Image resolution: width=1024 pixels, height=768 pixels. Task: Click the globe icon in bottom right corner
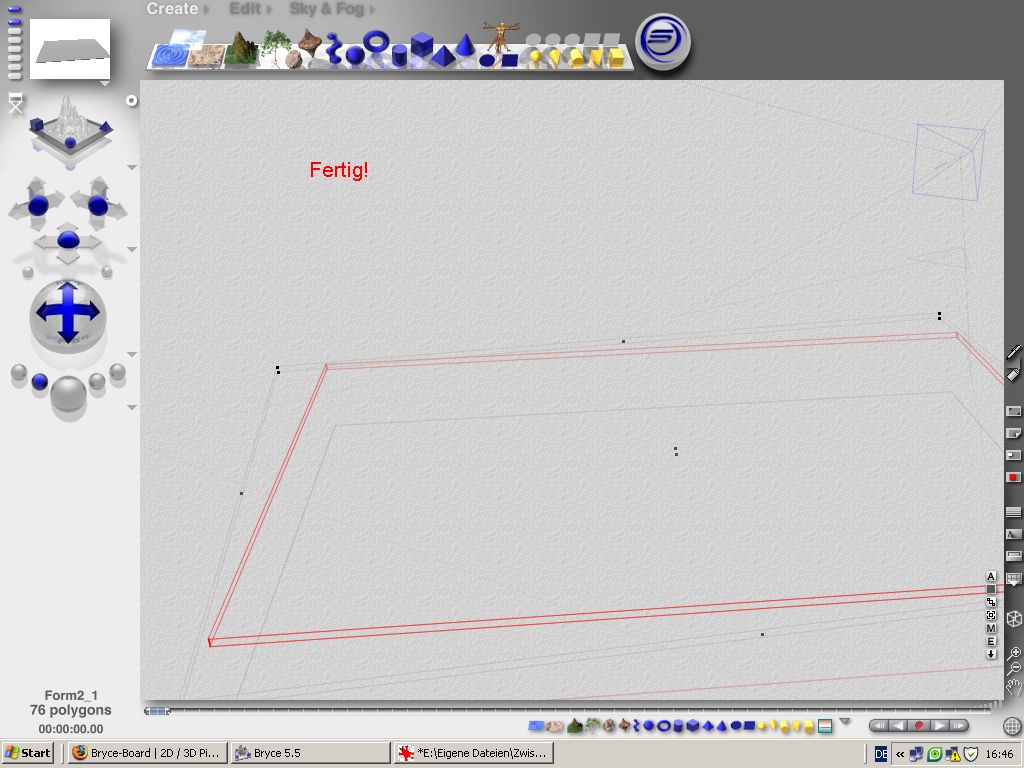tap(1012, 726)
